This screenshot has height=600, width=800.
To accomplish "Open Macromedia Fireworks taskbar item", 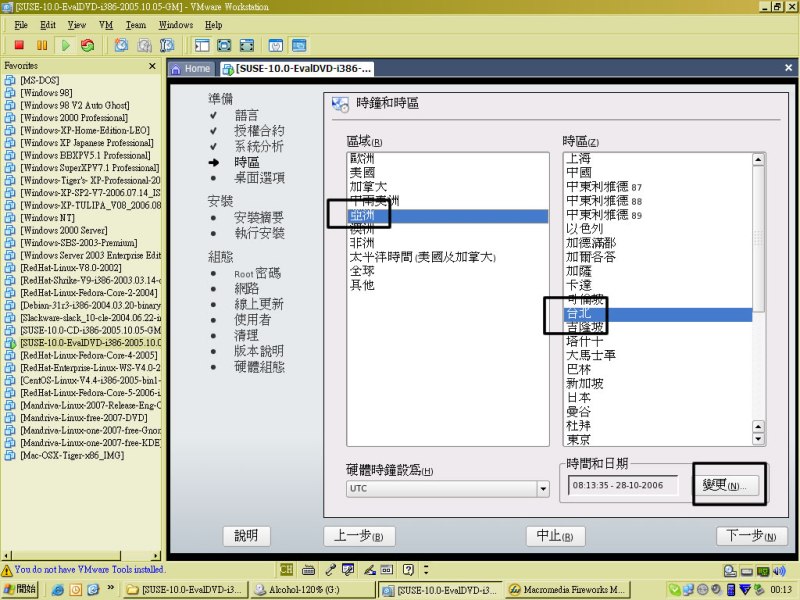I will click(567, 589).
